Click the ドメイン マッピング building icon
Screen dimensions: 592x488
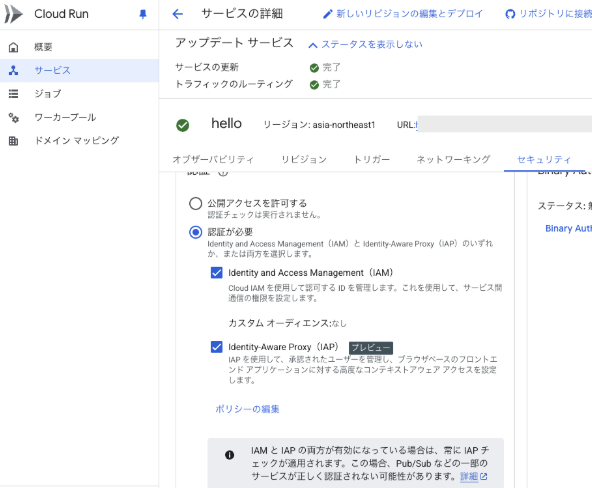click(13, 141)
